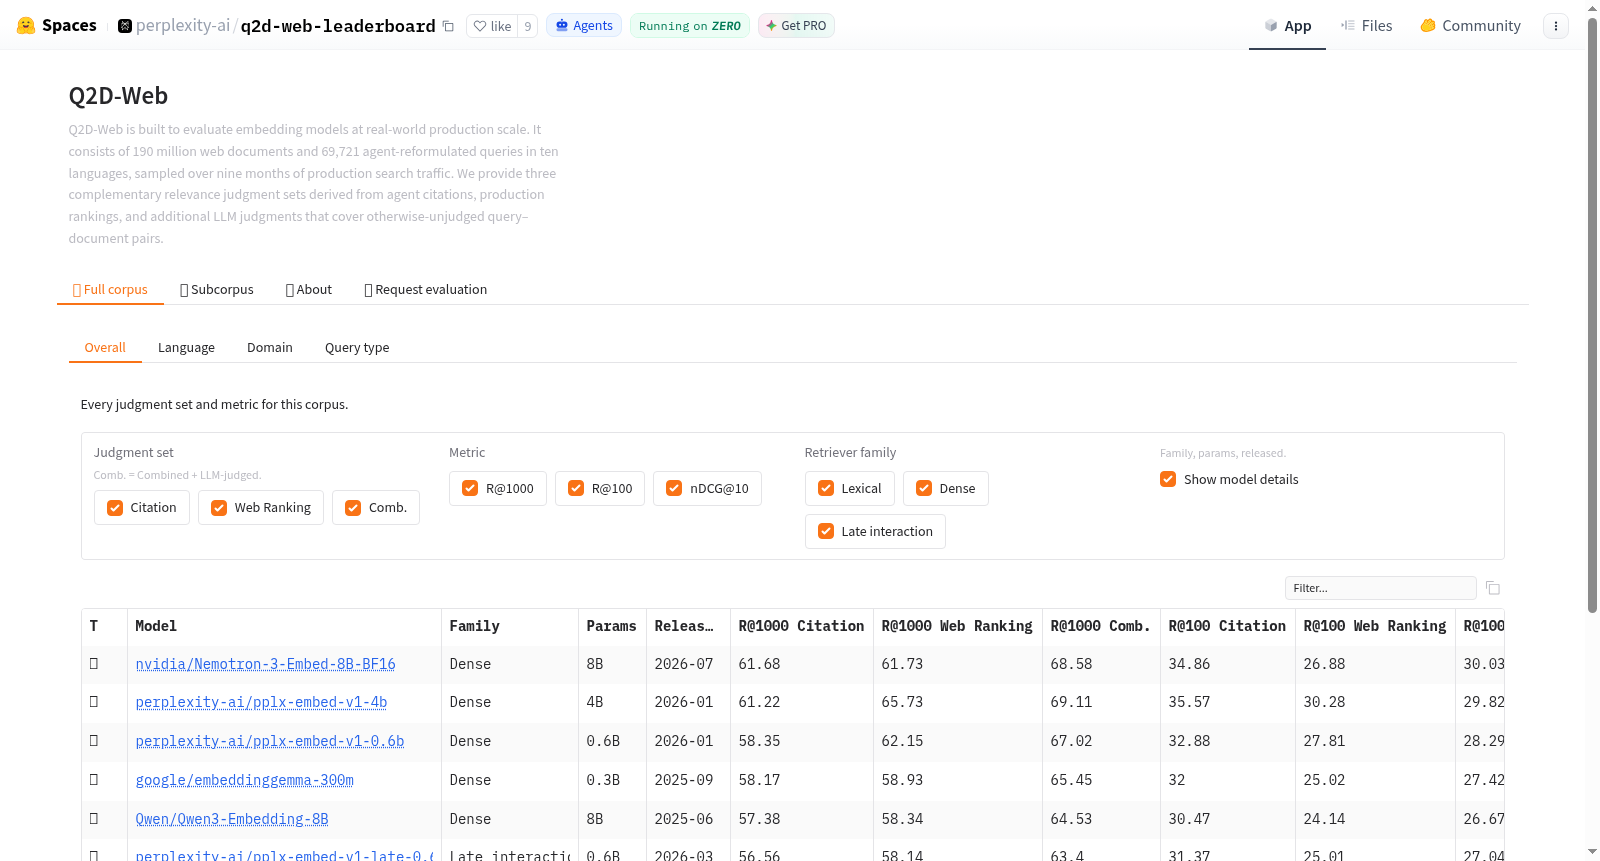Click in the Filter input field
Viewport: 1600px width, 861px height.
point(1380,588)
